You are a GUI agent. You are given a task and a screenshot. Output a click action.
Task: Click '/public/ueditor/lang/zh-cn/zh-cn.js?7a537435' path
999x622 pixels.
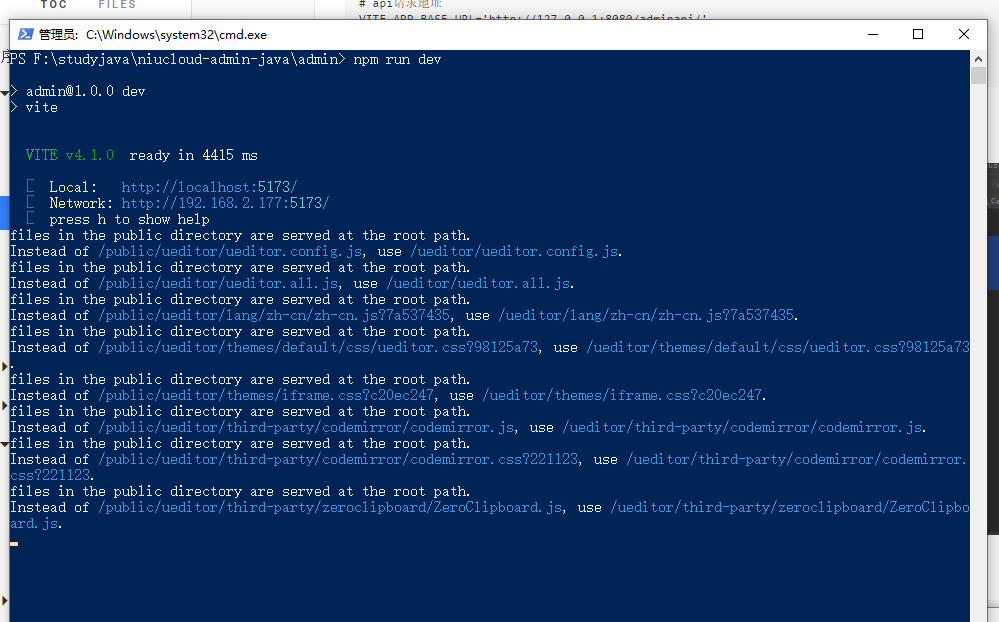tap(274, 315)
